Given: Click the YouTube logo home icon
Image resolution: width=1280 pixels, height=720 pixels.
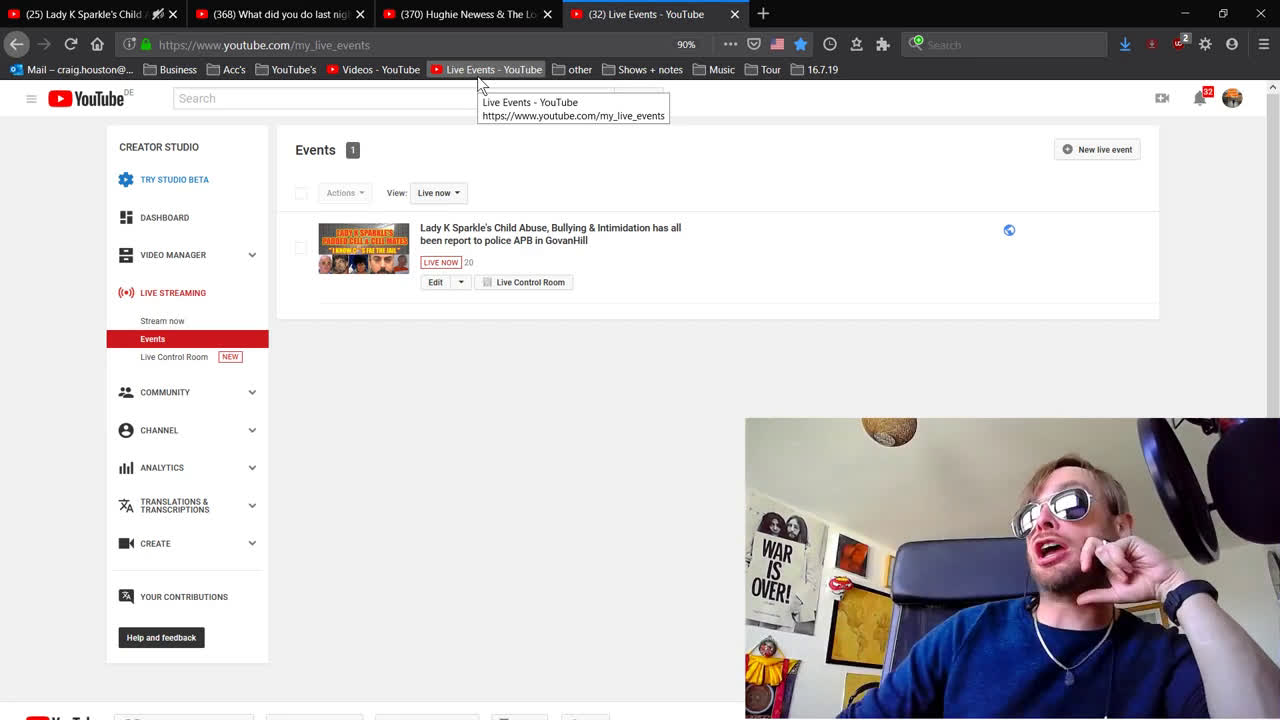Looking at the screenshot, I should click(x=86, y=98).
